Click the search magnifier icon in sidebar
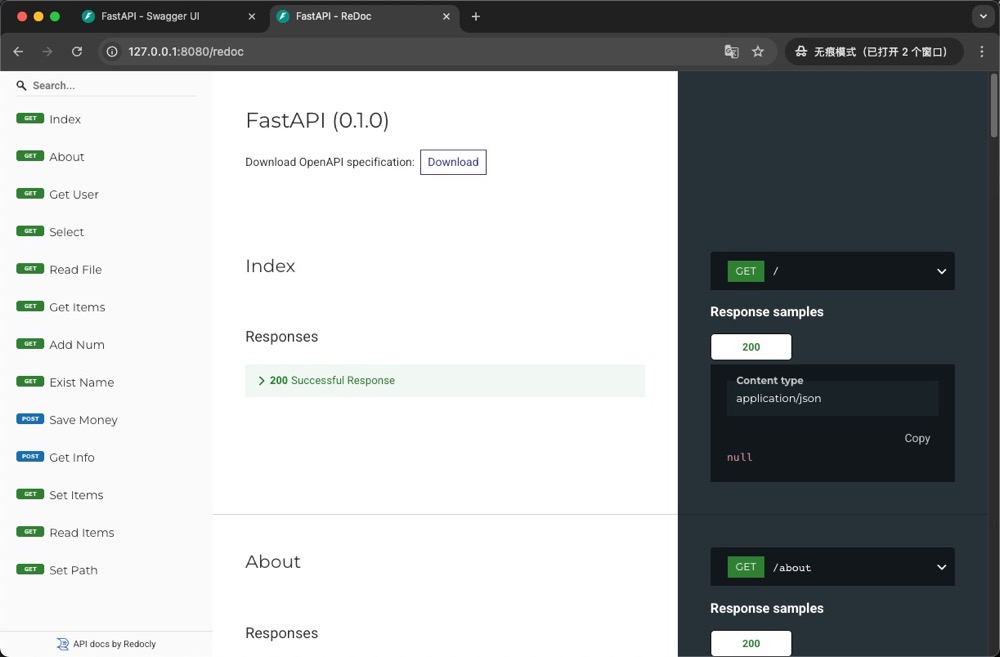Image resolution: width=1000 pixels, height=657 pixels. [21, 85]
